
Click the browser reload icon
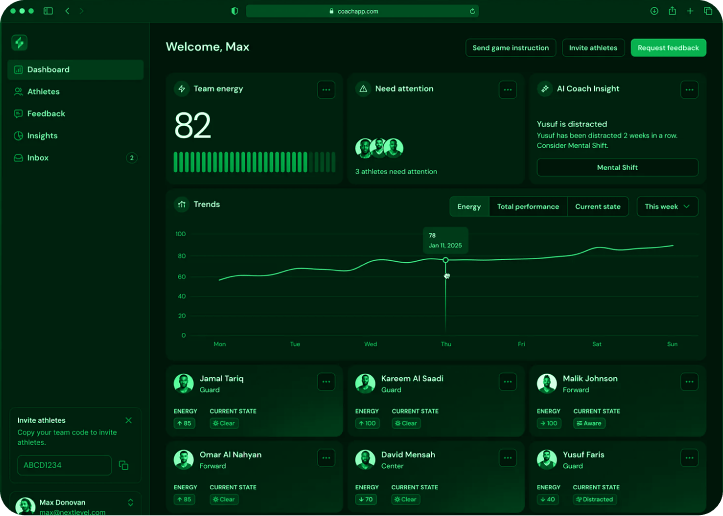pos(472,11)
